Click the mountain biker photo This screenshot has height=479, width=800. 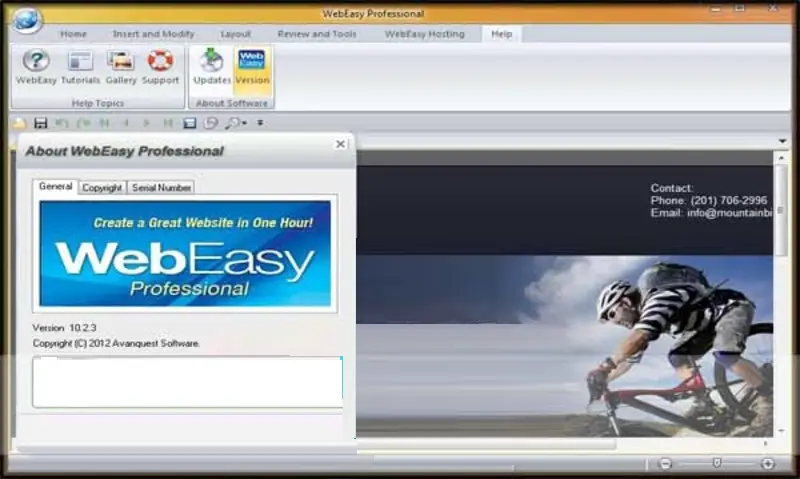[564, 346]
